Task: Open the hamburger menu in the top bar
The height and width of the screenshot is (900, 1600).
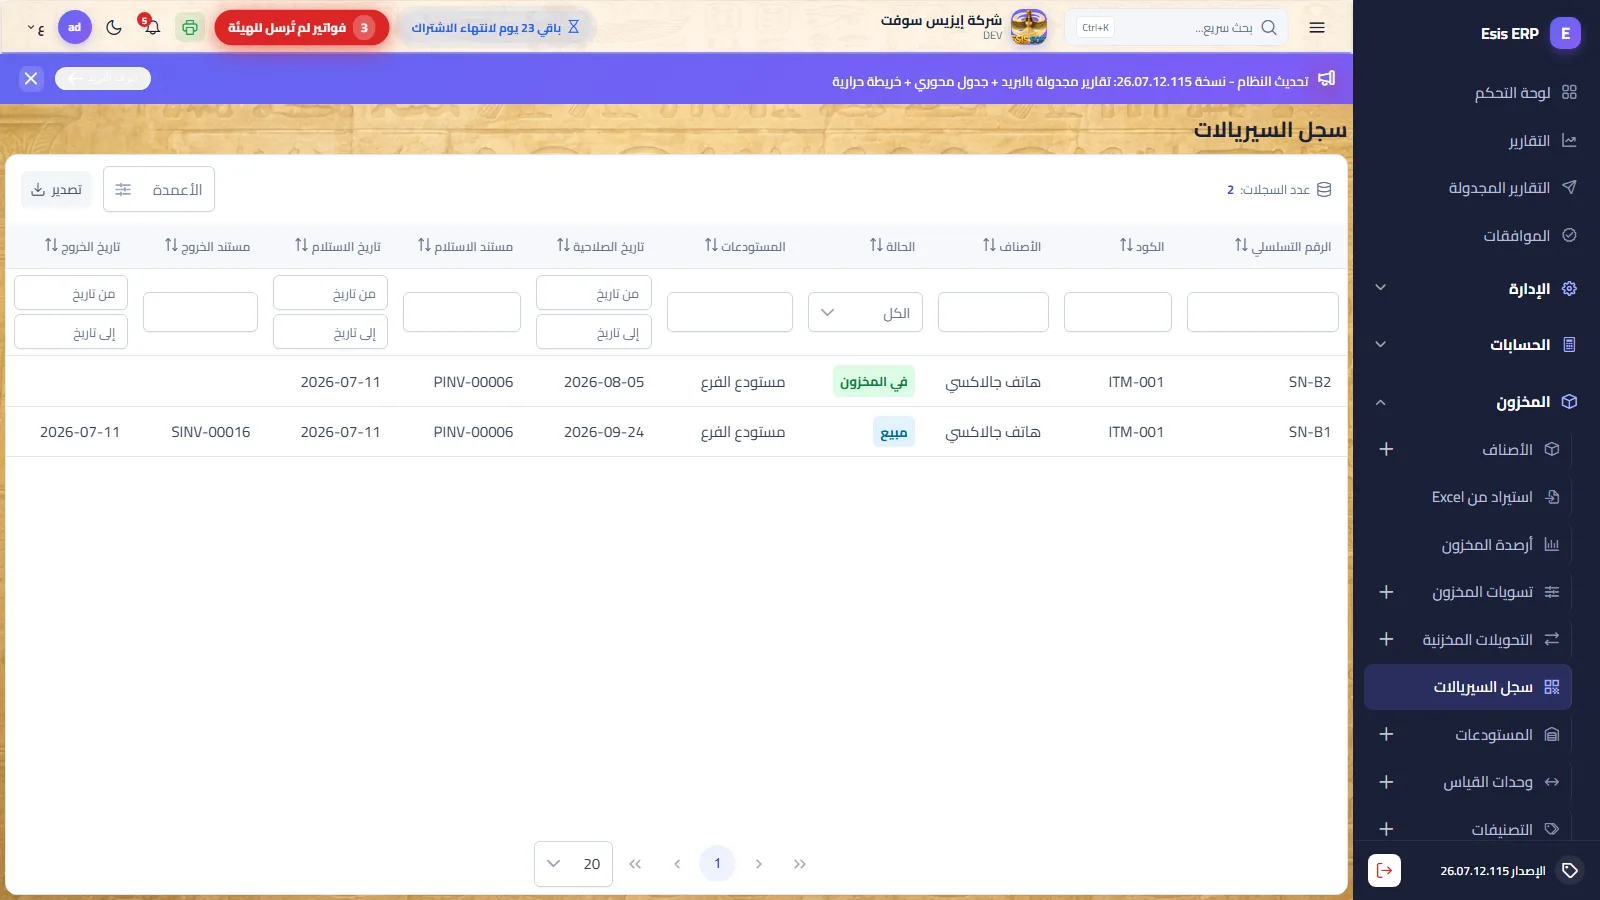Action: click(1317, 28)
